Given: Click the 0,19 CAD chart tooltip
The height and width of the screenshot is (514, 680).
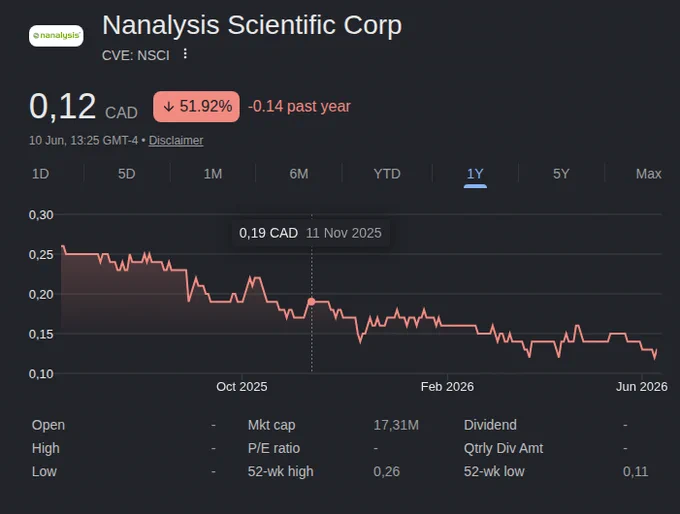Looking at the screenshot, I should [x=311, y=233].
